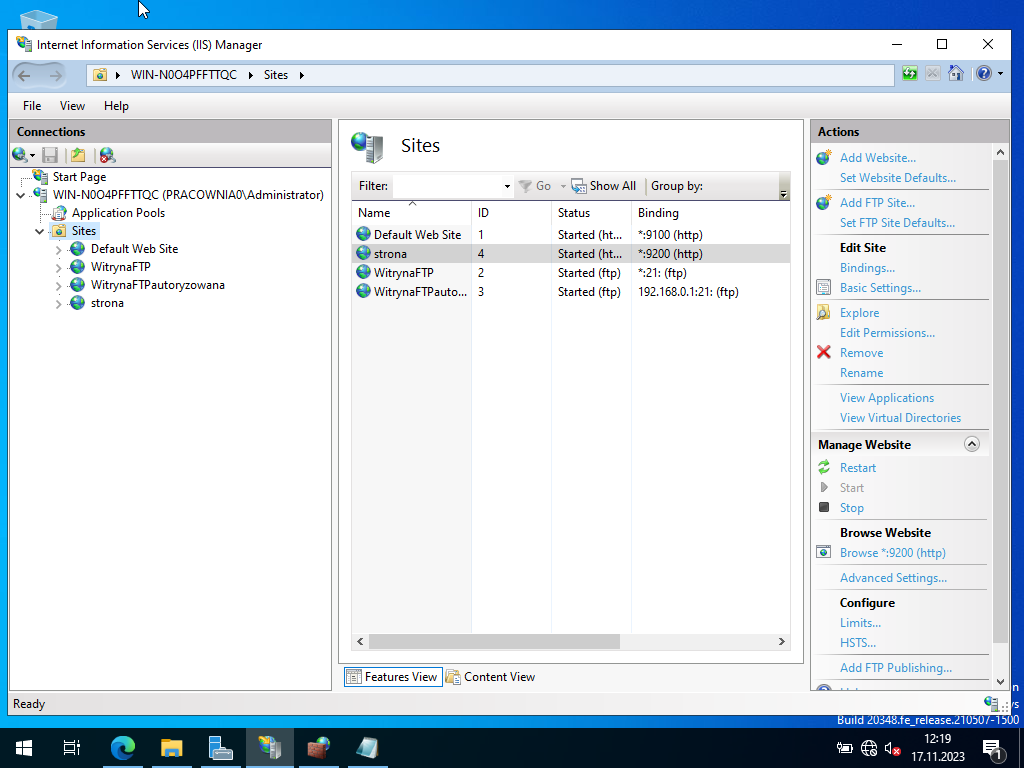
Task: Open the action center notification icon
Action: [993, 748]
